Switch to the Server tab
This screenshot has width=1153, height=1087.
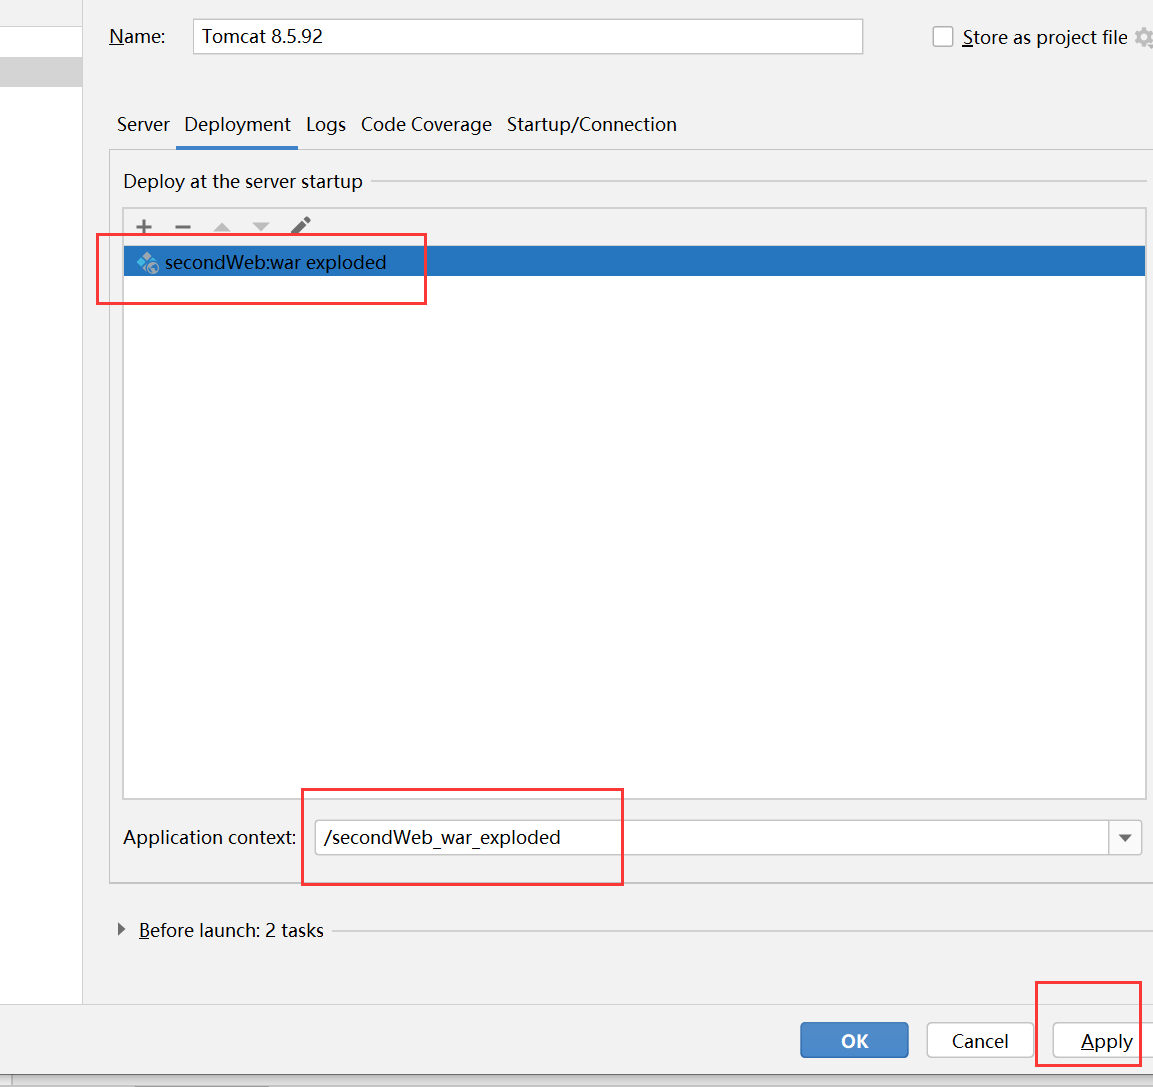click(143, 124)
